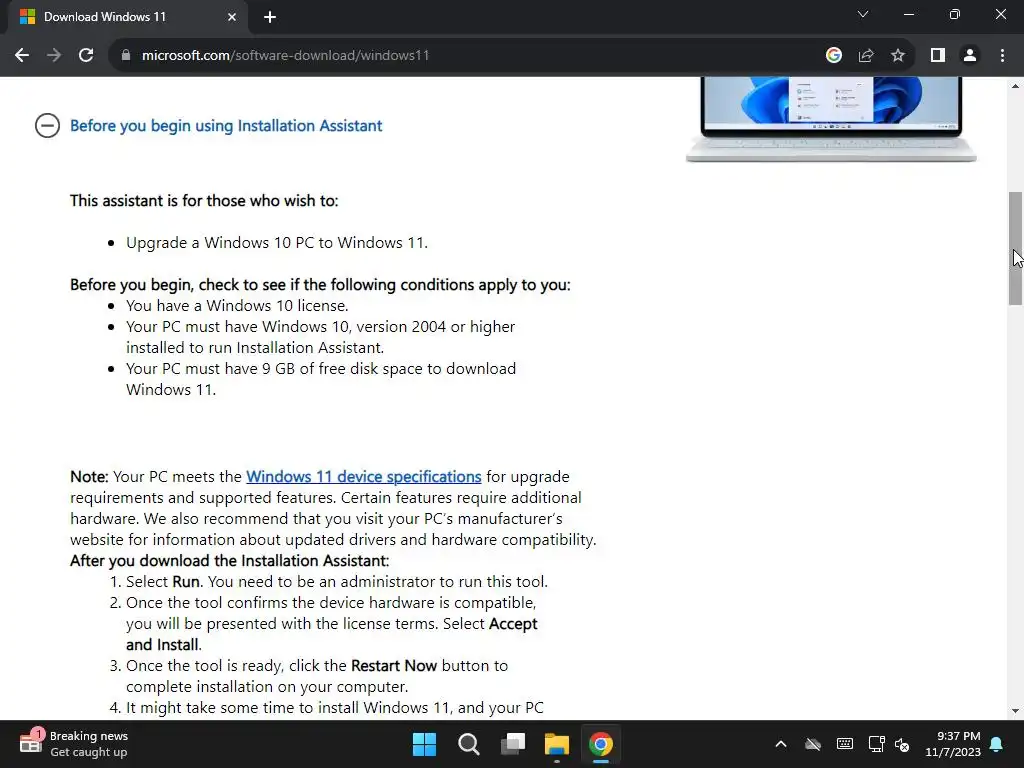Select the Download Windows 11 tab
The image size is (1024, 768).
pos(128,17)
